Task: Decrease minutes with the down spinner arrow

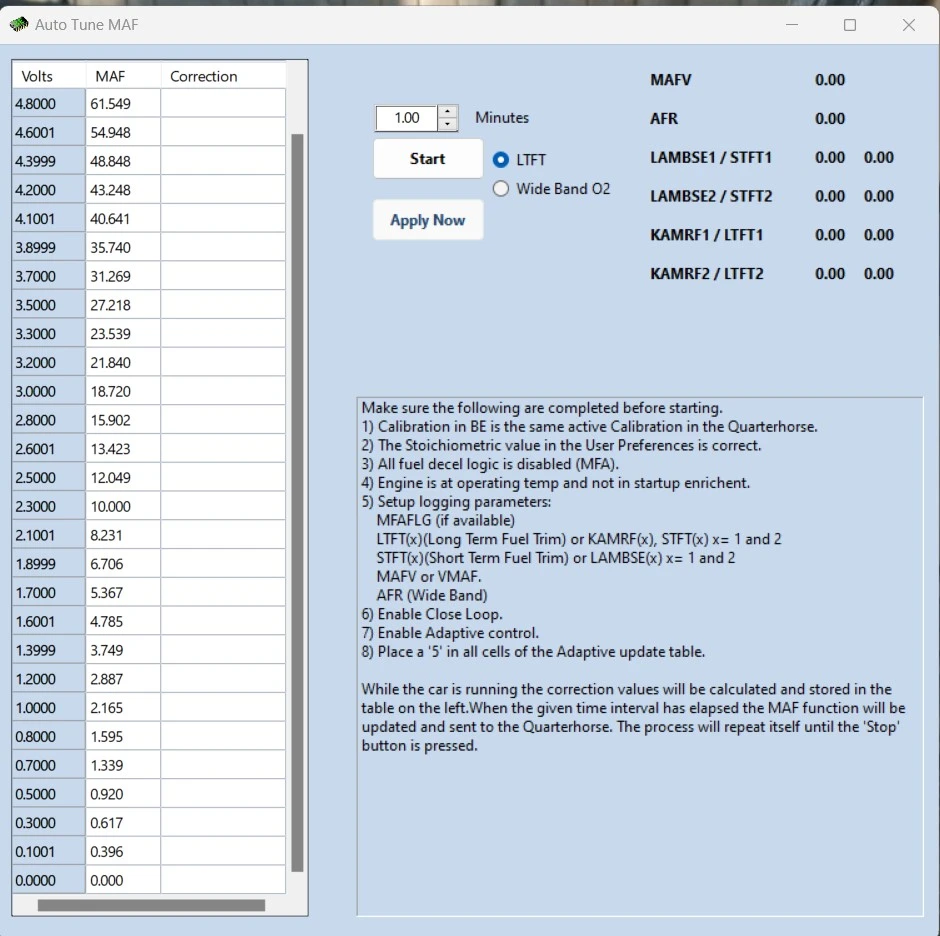Action: click(448, 124)
